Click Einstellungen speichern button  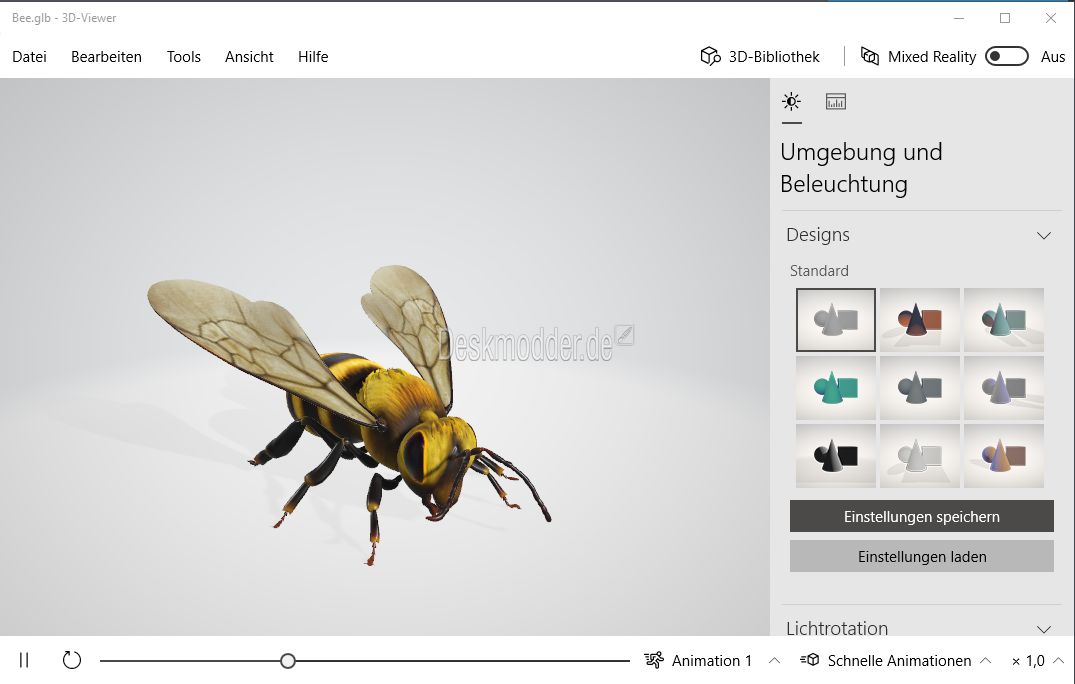pos(921,516)
